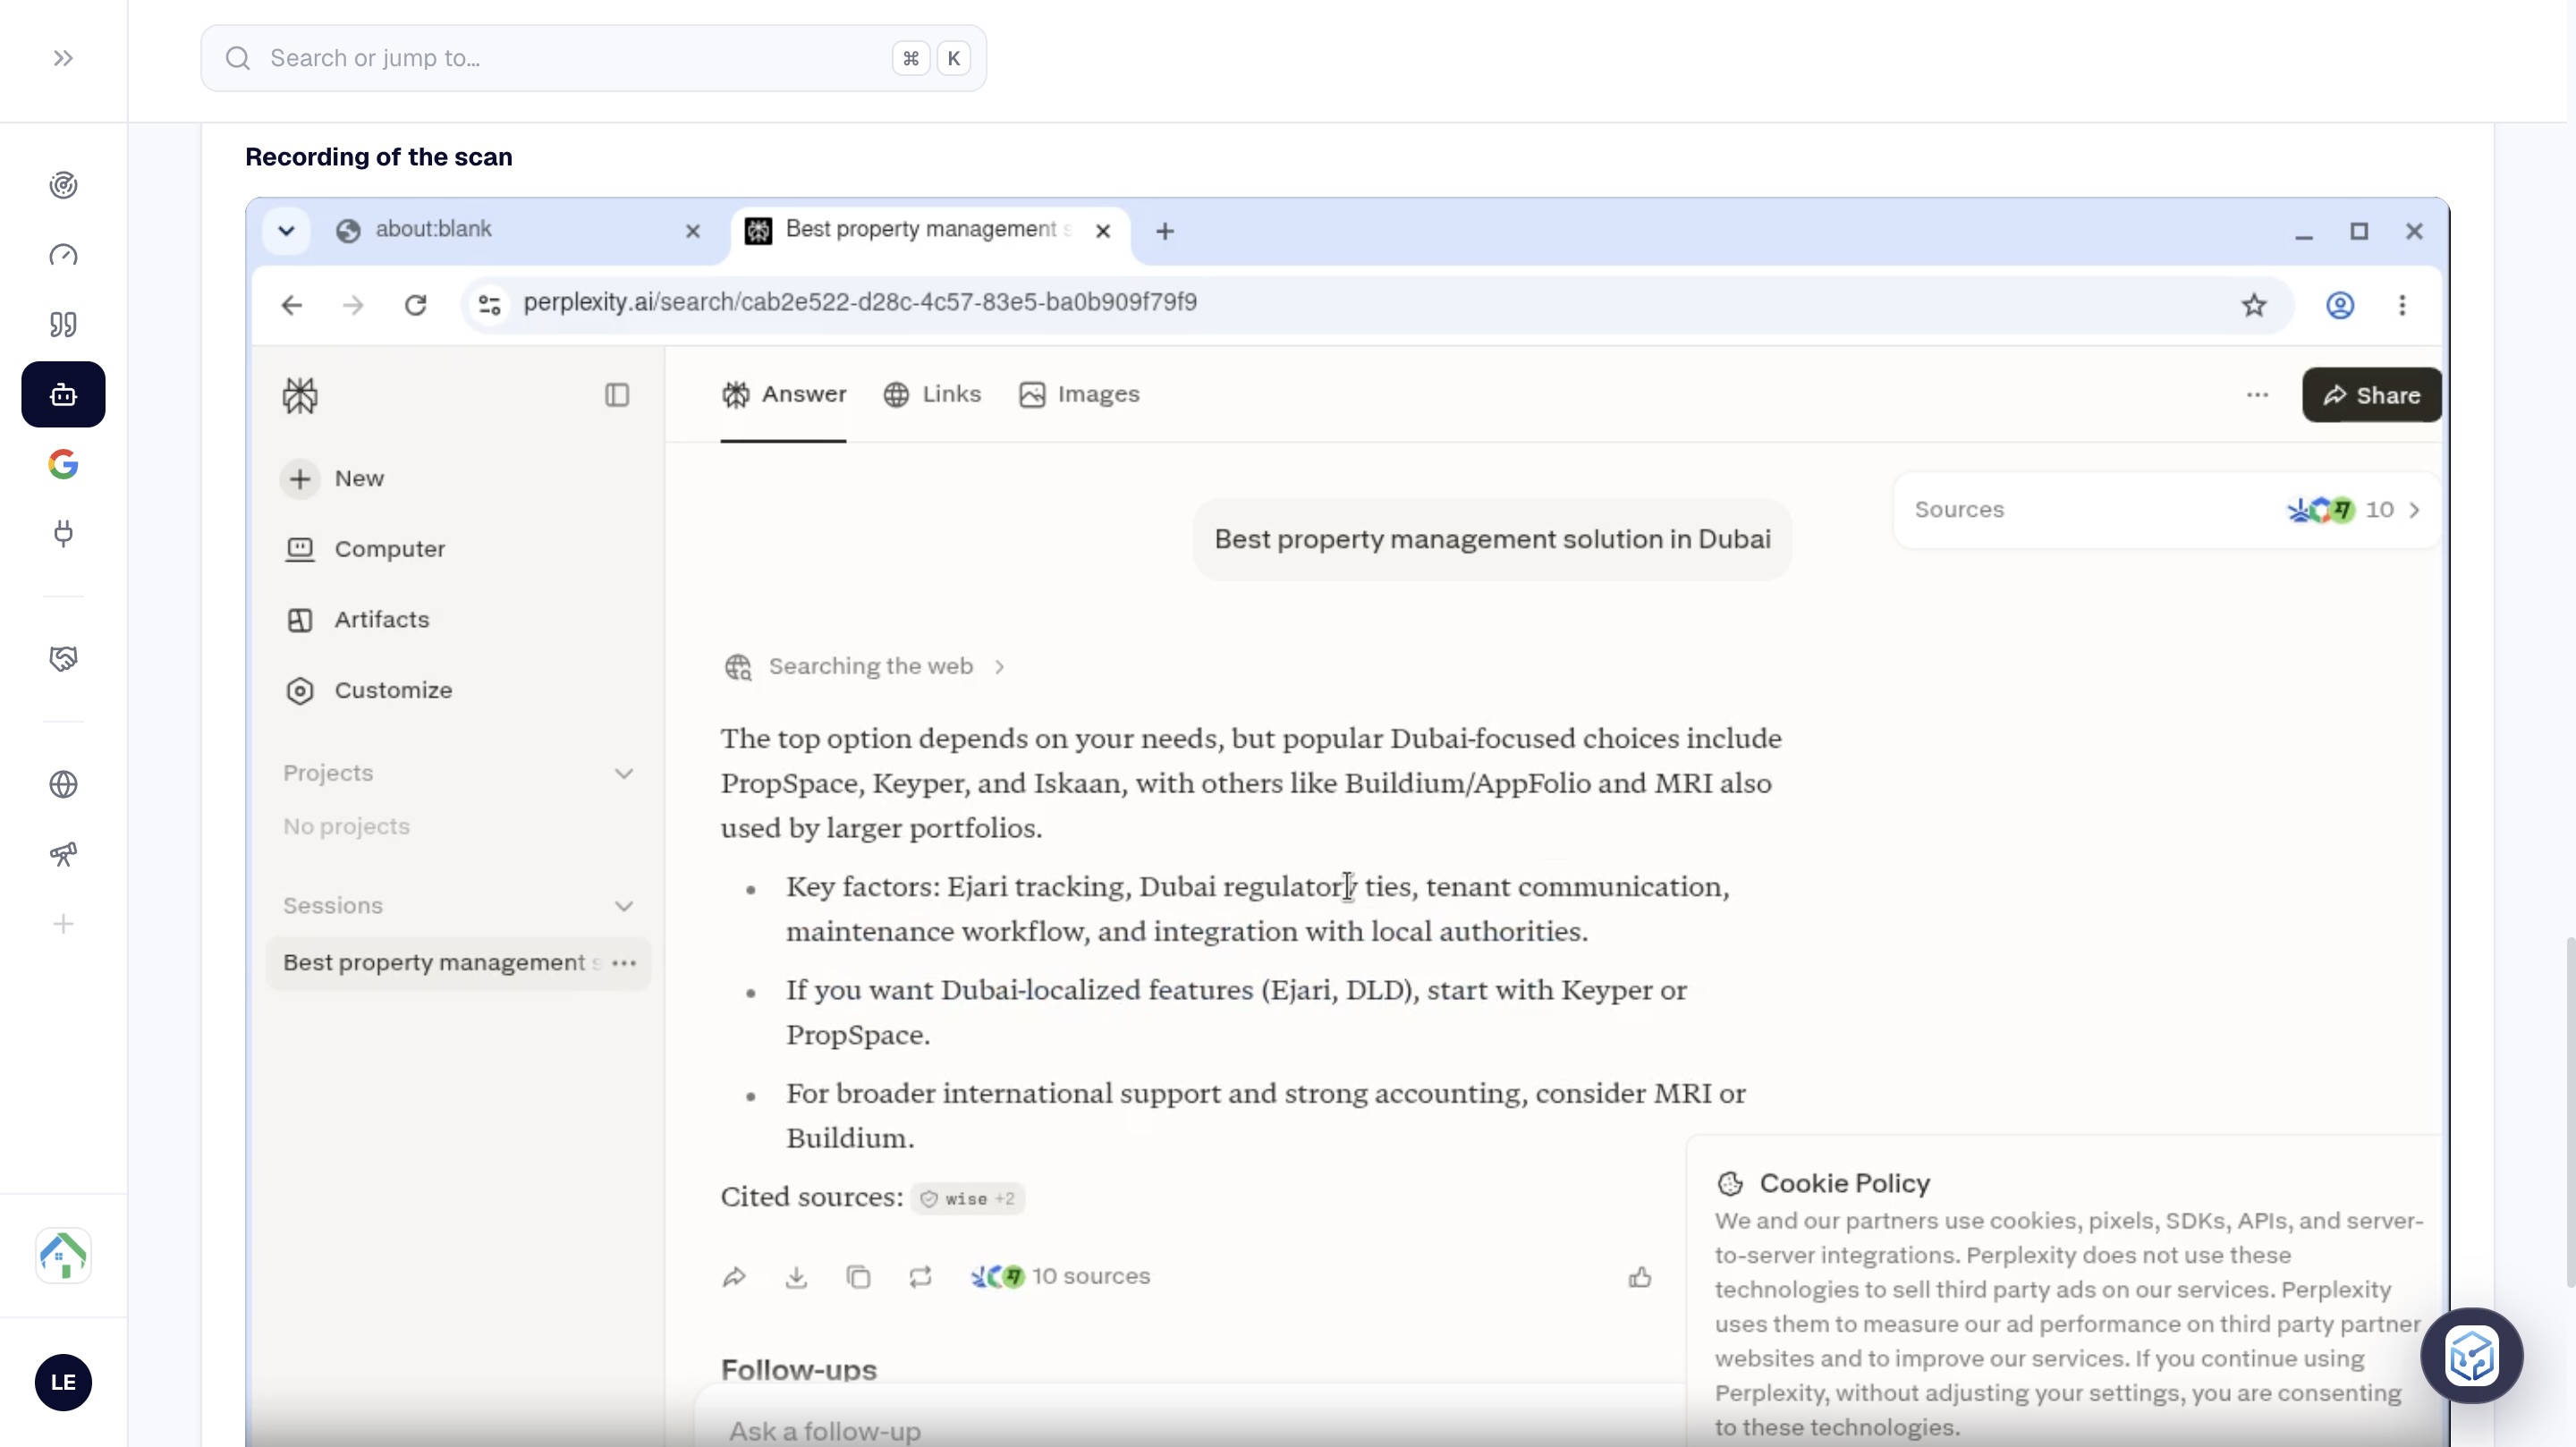Click the Best property management solution query bubble
The height and width of the screenshot is (1447, 2576).
(x=1492, y=540)
